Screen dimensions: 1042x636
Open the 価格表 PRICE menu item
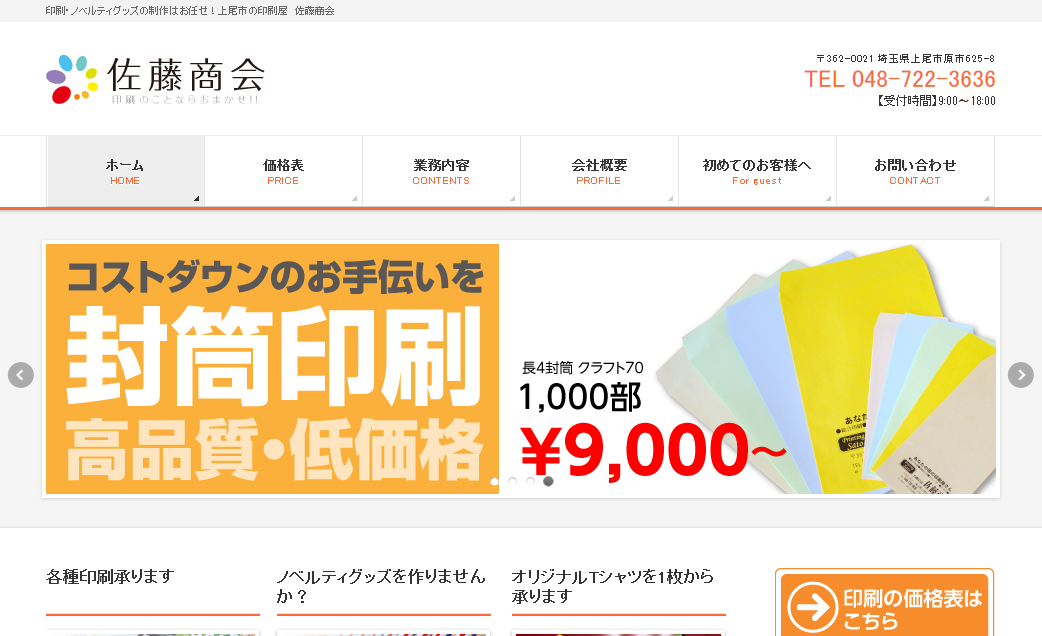(x=283, y=171)
